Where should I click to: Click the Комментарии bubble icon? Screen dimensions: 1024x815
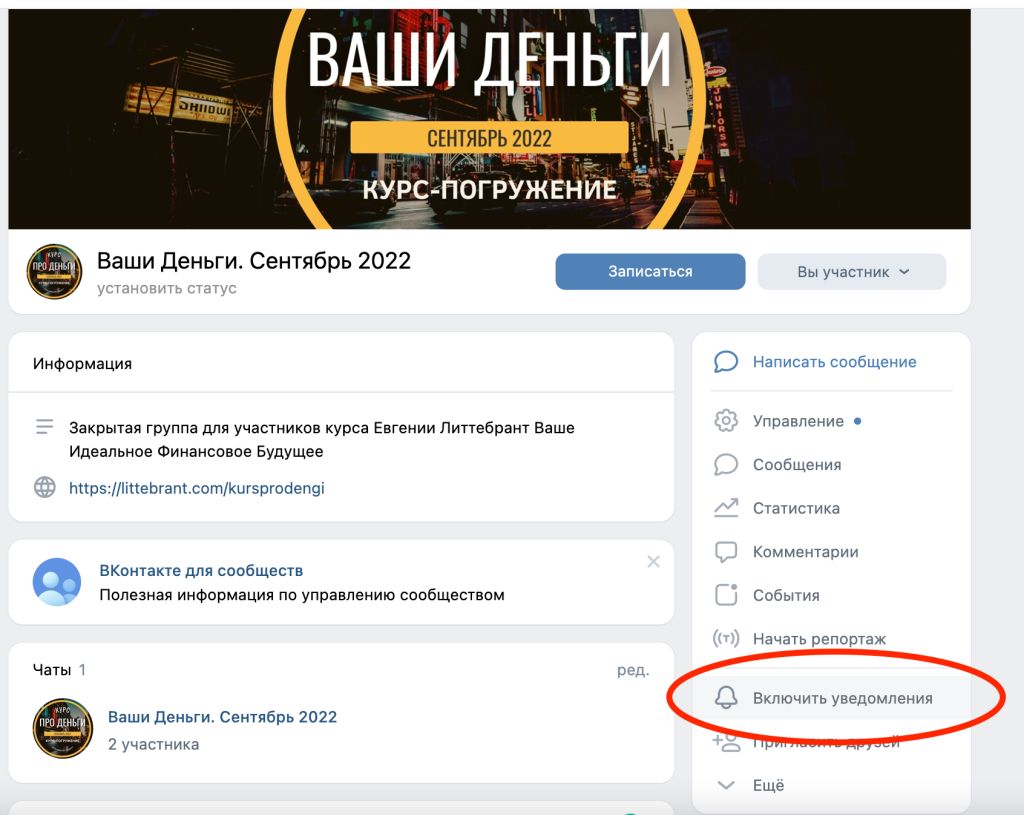coord(726,552)
